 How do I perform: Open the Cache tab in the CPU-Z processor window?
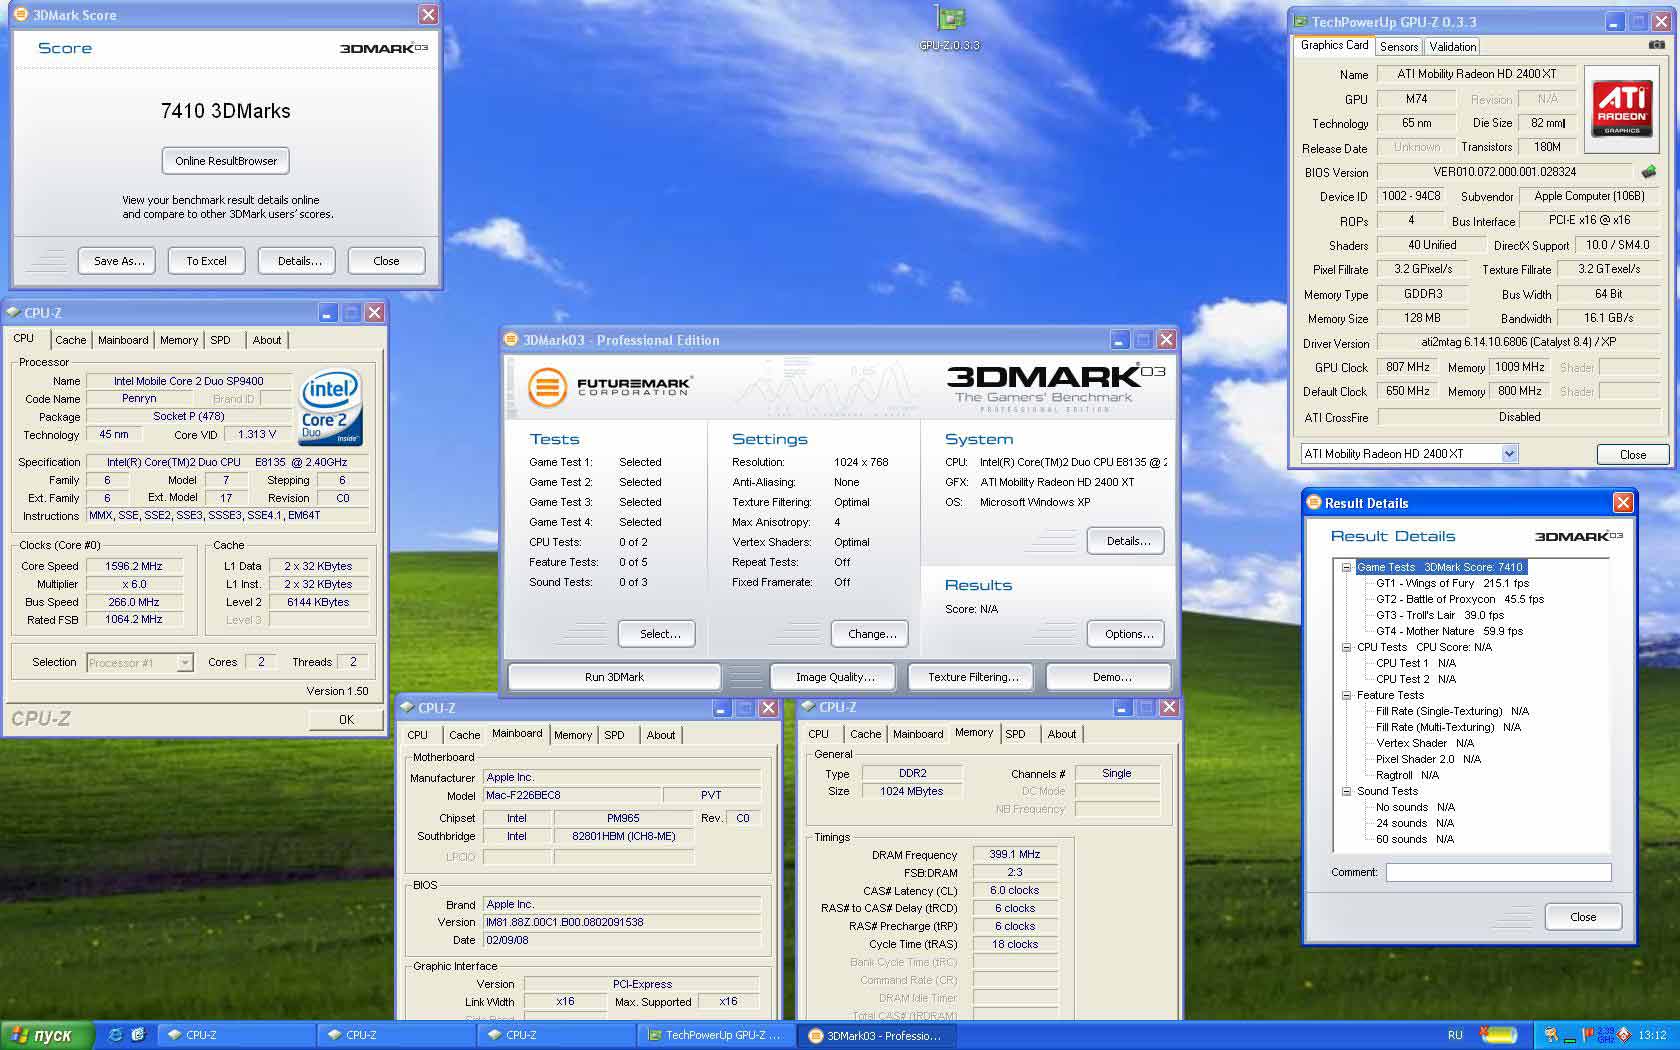click(70, 340)
